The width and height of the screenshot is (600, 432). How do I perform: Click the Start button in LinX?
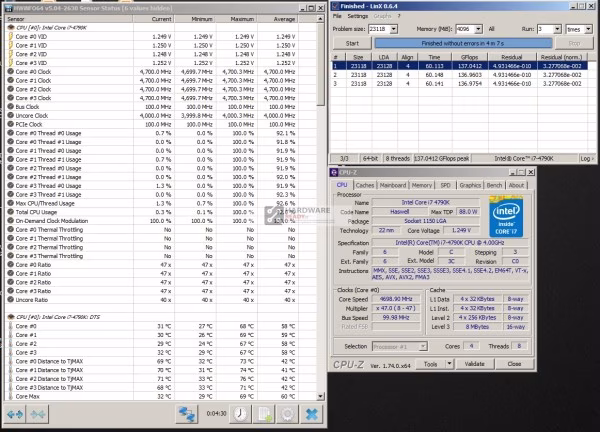click(352, 43)
